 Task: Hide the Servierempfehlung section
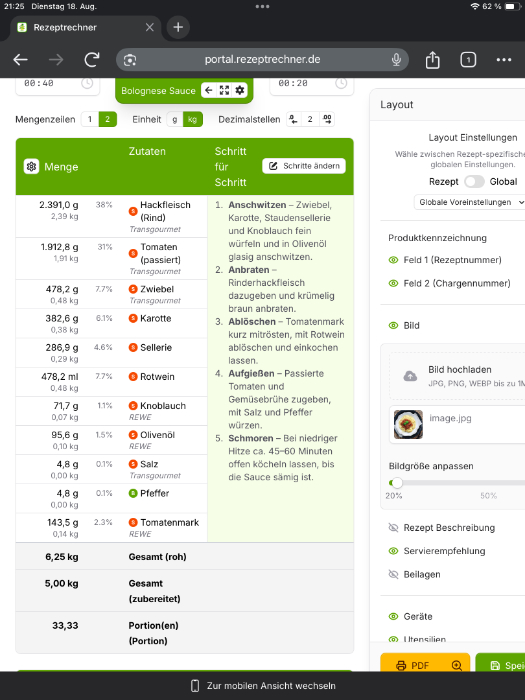point(393,551)
